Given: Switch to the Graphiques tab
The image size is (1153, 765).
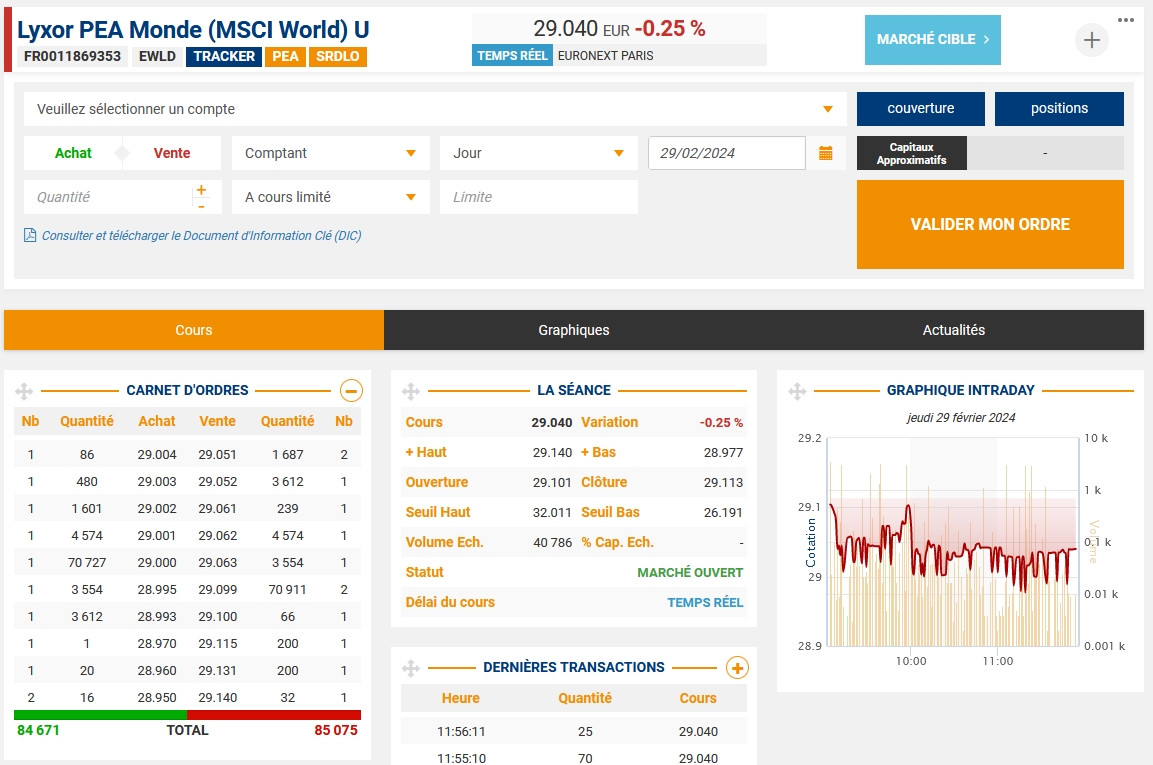Looking at the screenshot, I should tap(573, 330).
